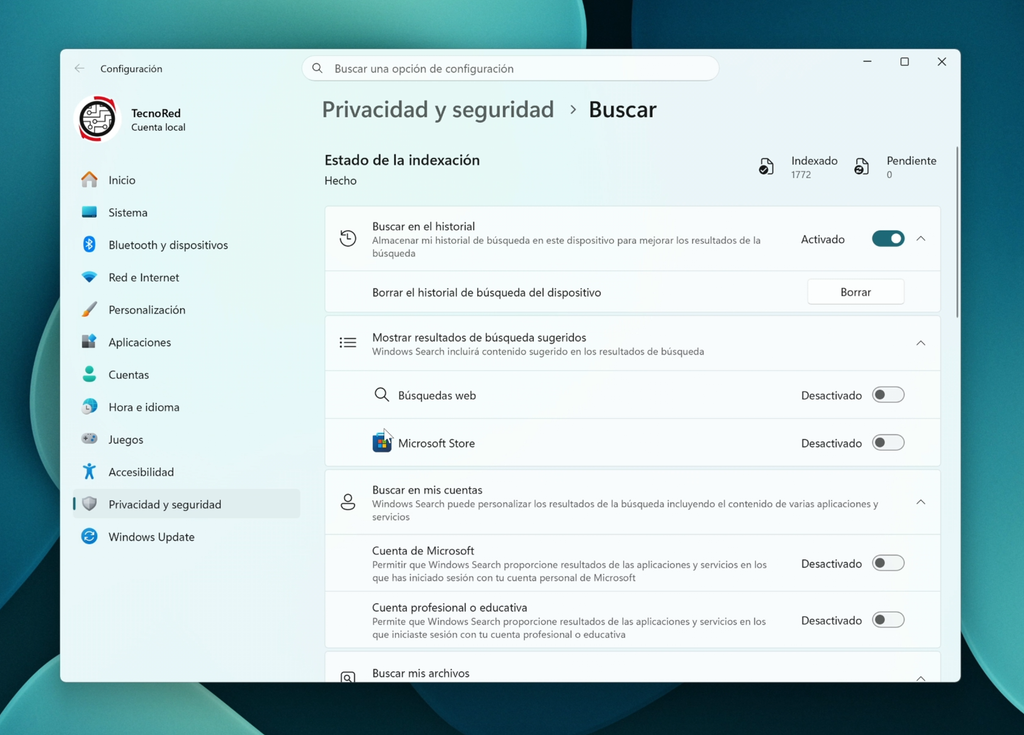The image size is (1024, 735).
Task: Click the Juegos gamepad icon
Action: pos(89,439)
